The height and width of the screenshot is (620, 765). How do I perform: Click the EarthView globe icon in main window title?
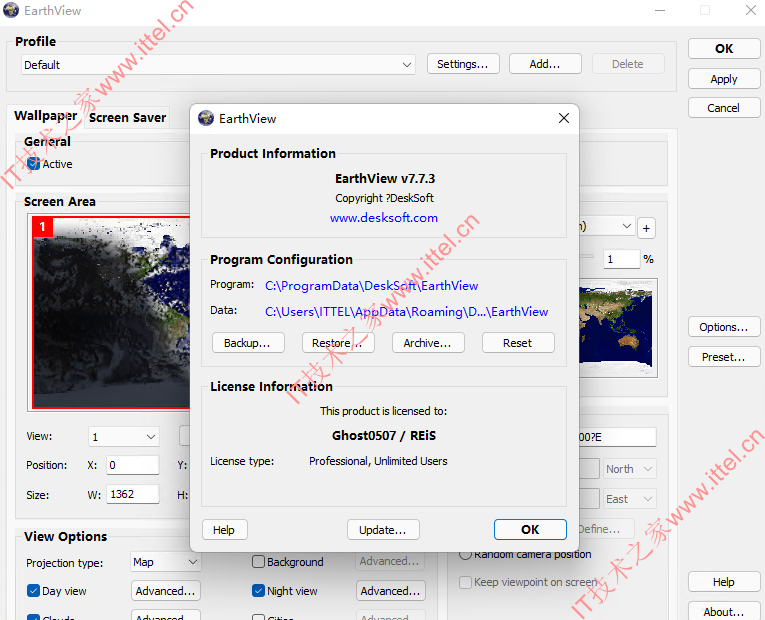(11, 10)
